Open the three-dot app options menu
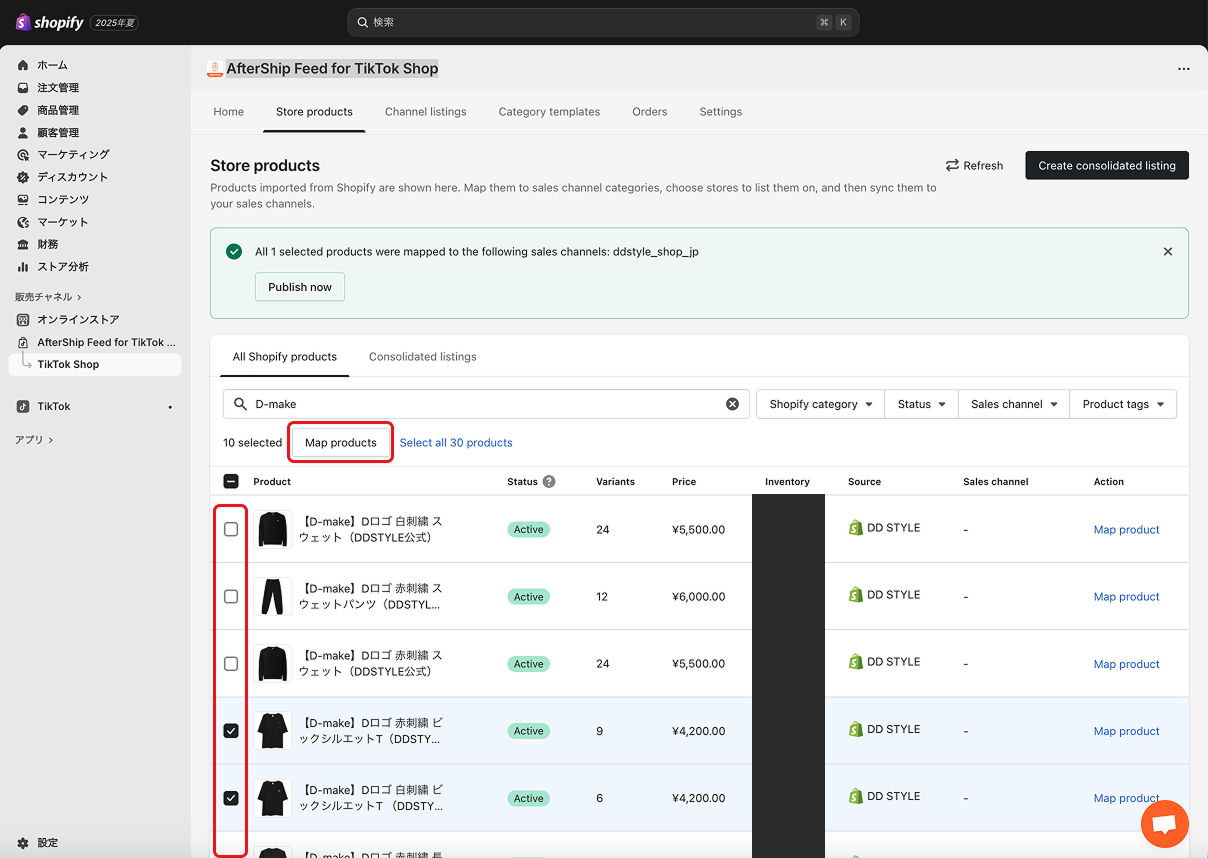This screenshot has height=858, width=1208. tap(1183, 69)
